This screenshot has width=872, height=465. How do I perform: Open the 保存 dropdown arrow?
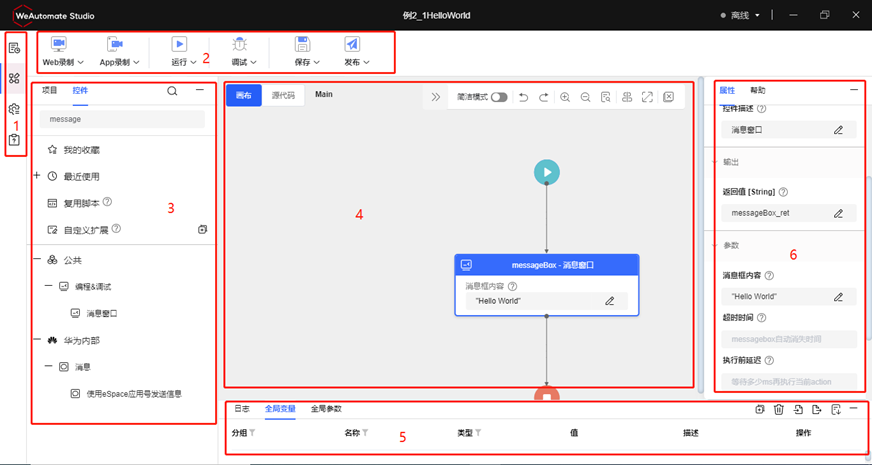click(316, 62)
